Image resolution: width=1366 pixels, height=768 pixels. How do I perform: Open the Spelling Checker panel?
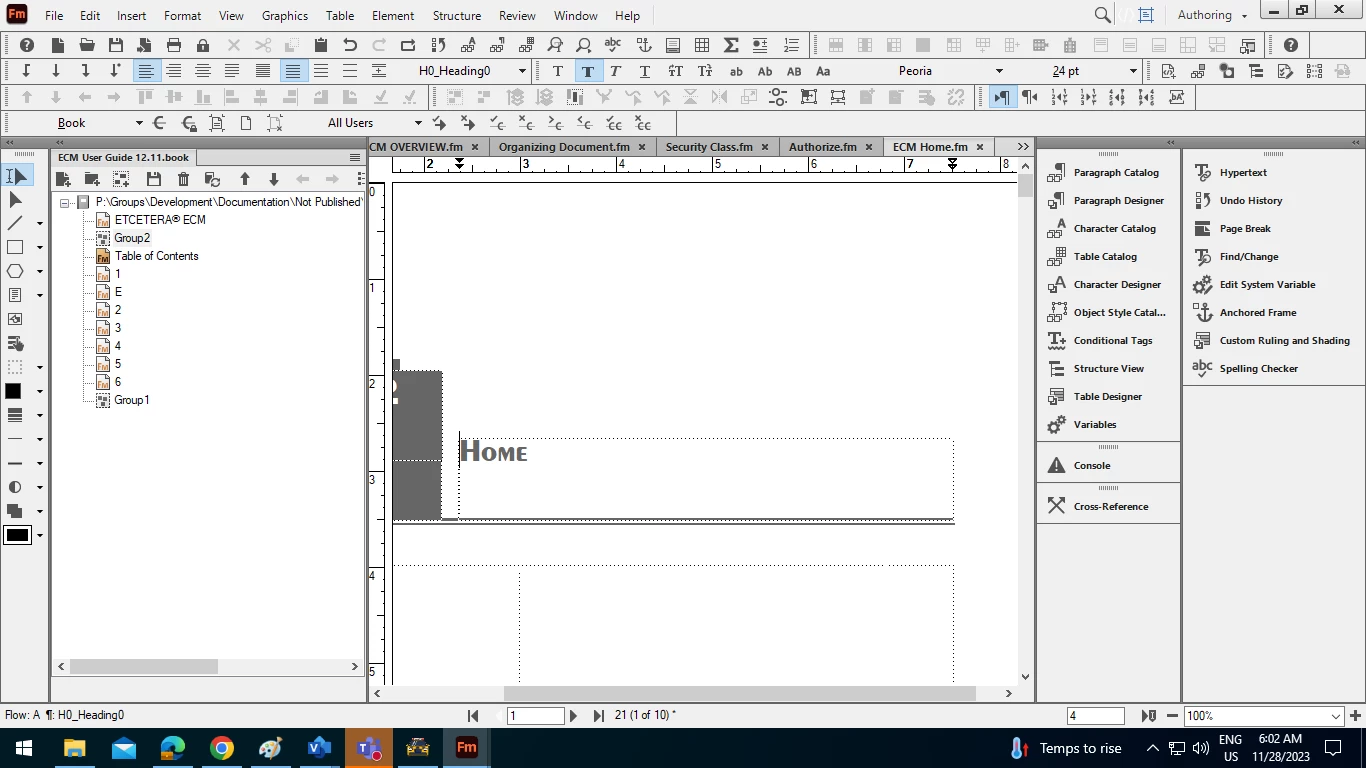pyautogui.click(x=1258, y=368)
